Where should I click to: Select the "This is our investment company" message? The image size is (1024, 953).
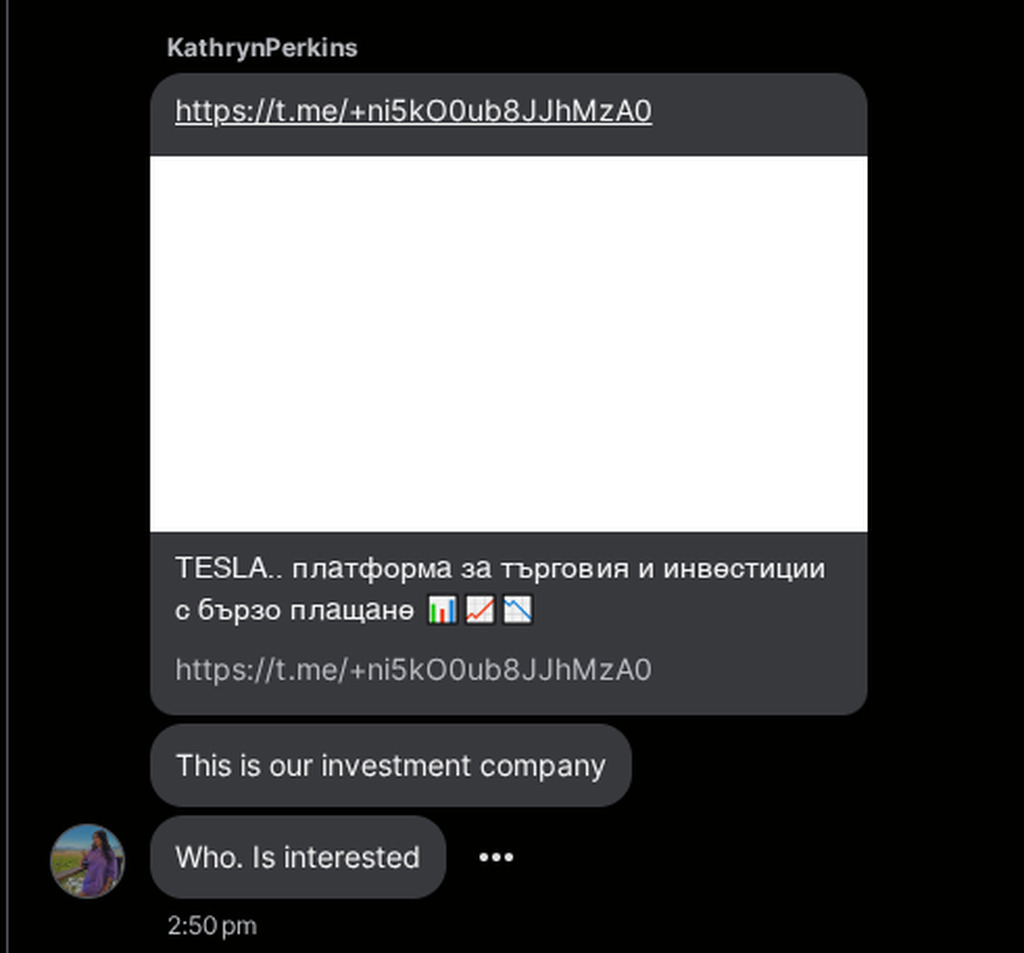390,765
